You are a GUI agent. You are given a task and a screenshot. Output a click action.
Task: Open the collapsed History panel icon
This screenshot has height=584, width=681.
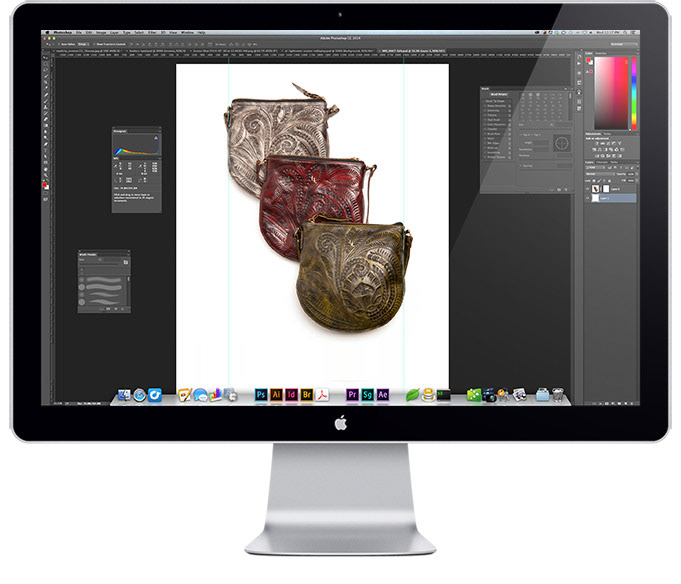pos(579,56)
